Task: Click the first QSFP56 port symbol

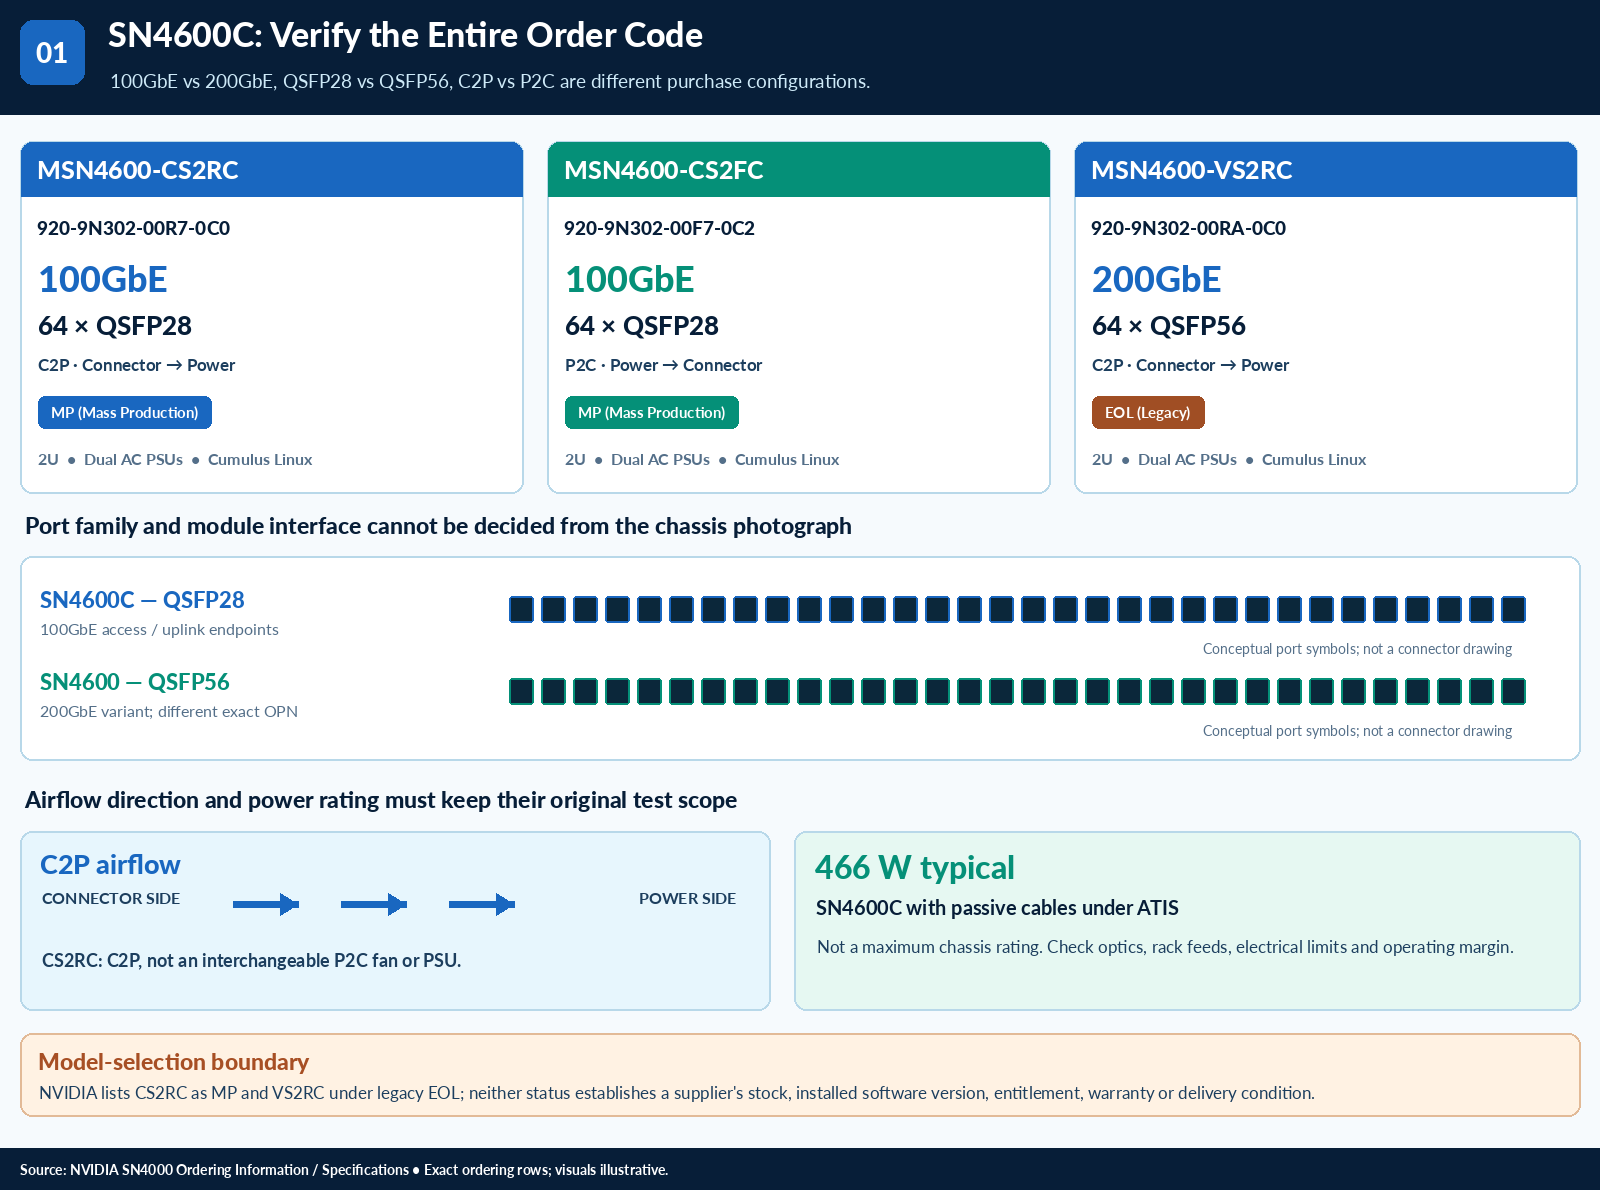Action: [x=521, y=691]
